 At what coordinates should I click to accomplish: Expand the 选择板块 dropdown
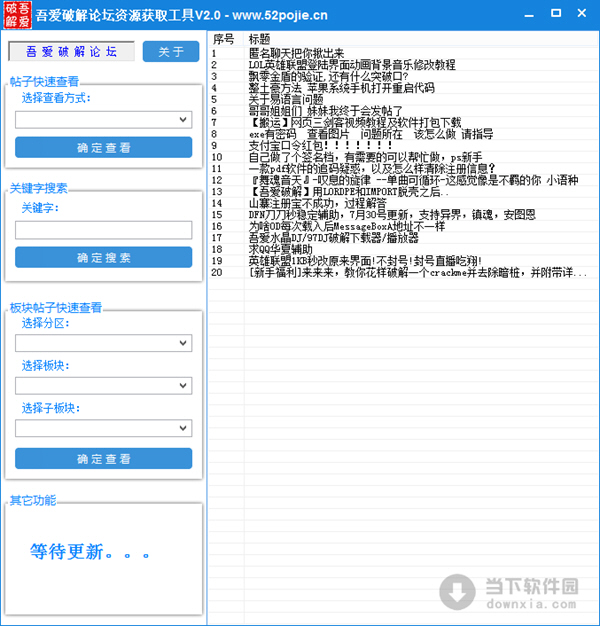(103, 386)
